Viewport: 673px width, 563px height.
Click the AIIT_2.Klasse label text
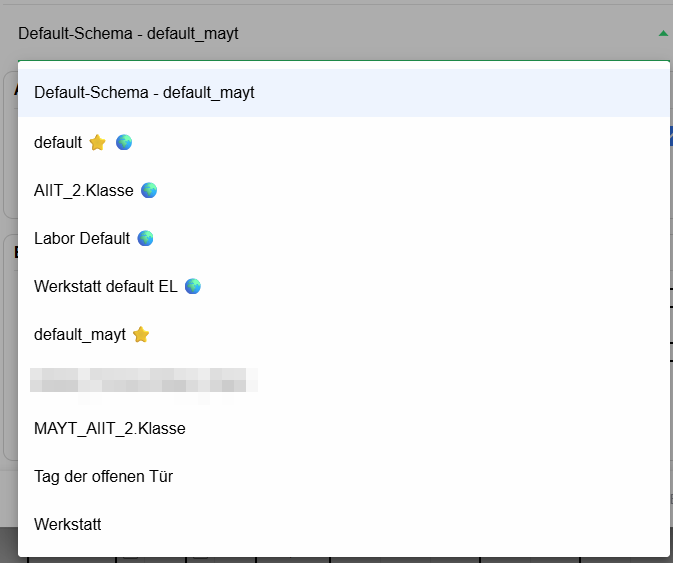coord(84,191)
